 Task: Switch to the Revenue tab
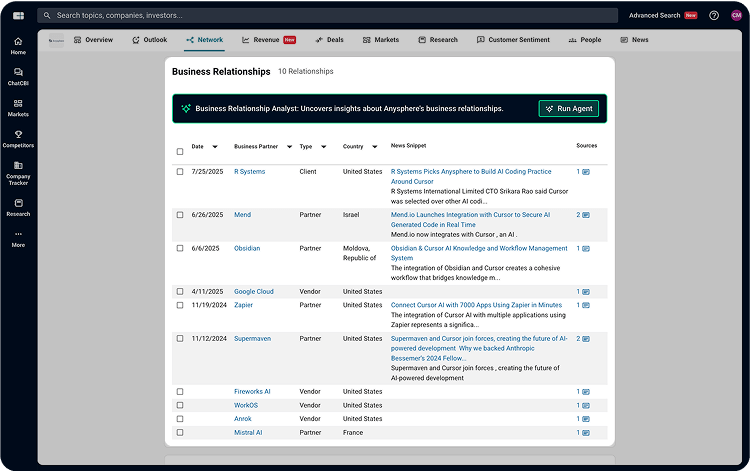tap(266, 40)
